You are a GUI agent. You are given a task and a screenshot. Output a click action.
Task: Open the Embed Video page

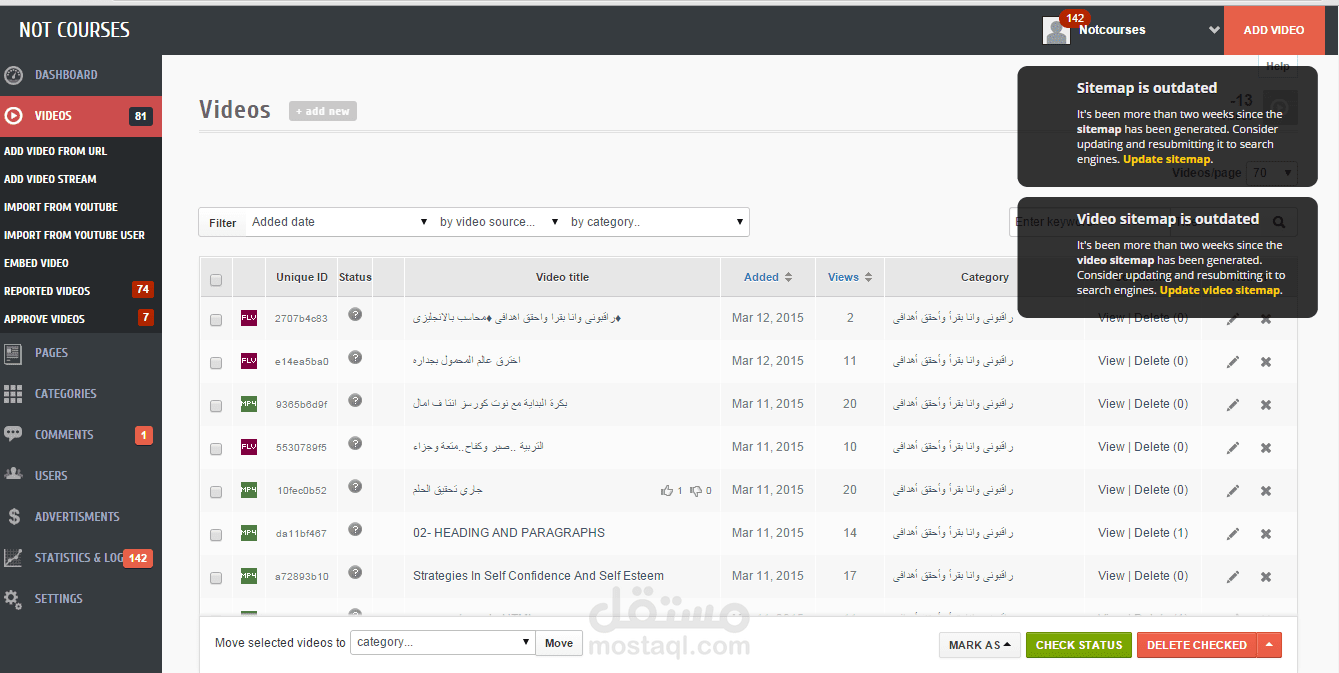[x=36, y=263]
